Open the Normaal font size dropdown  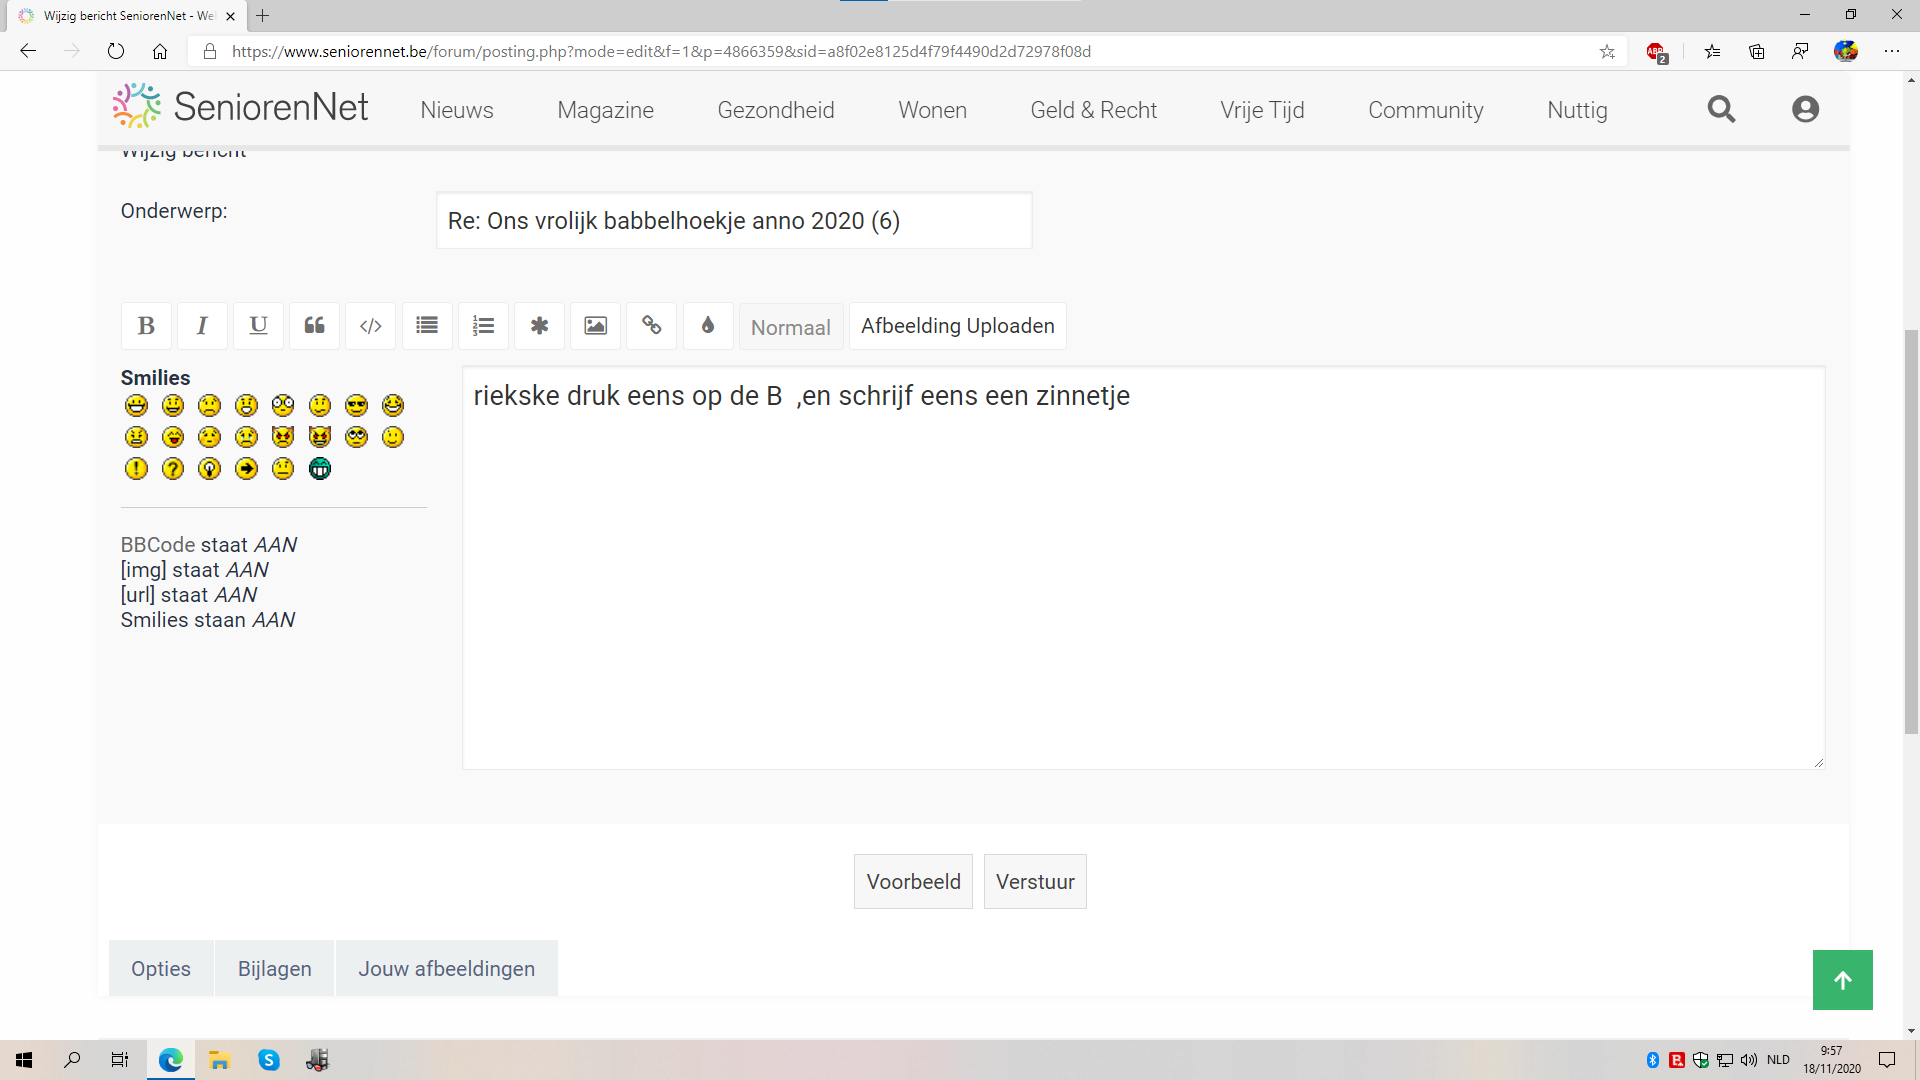tap(790, 327)
